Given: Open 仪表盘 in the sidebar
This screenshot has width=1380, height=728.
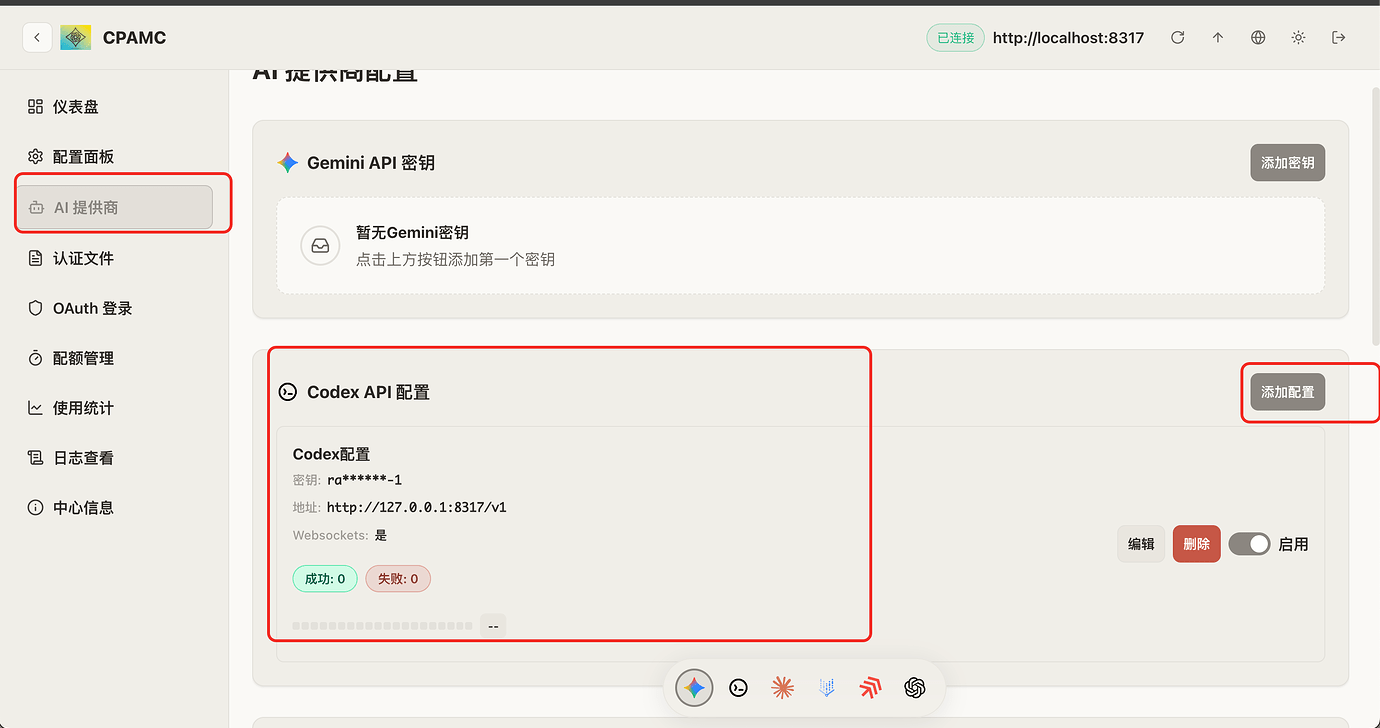Looking at the screenshot, I should click(x=114, y=107).
